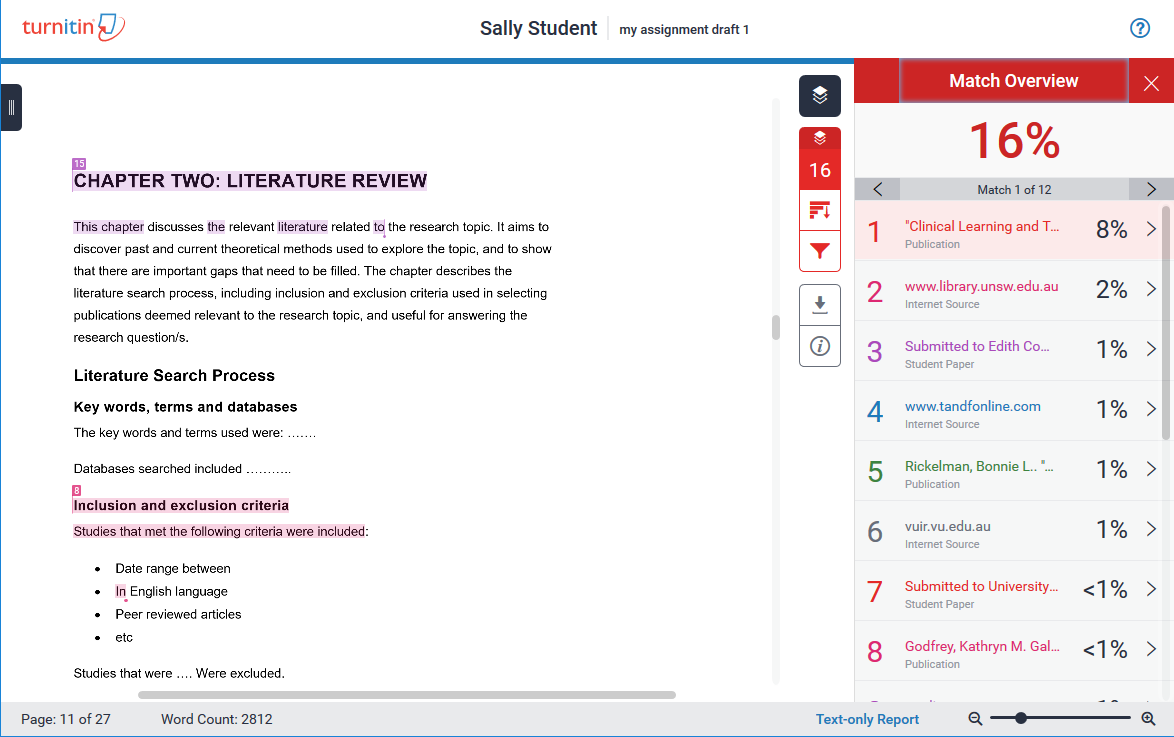Click the 16% overall similarity percentage
This screenshot has height=737, width=1174.
[1015, 141]
